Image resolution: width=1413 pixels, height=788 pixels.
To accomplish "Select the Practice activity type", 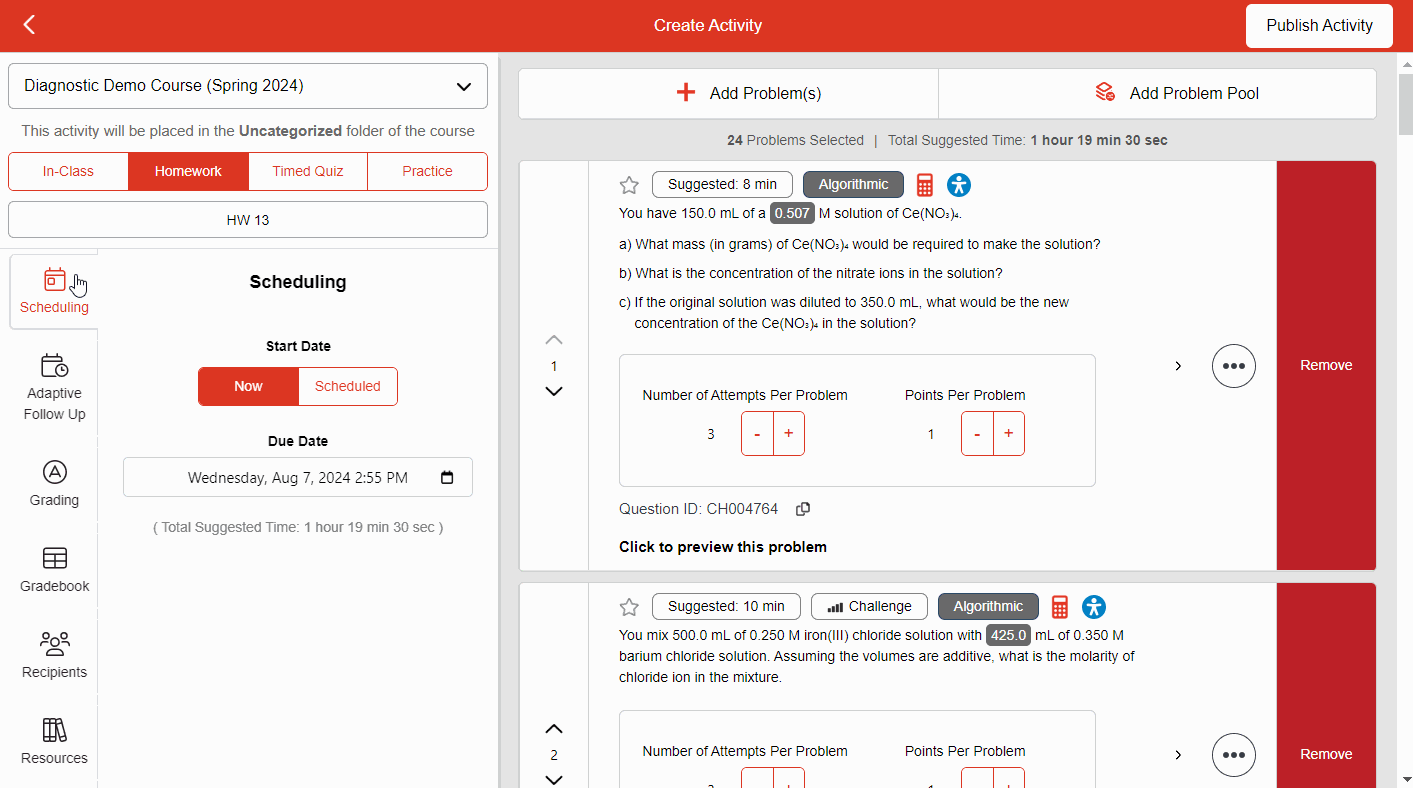I will (x=427, y=171).
